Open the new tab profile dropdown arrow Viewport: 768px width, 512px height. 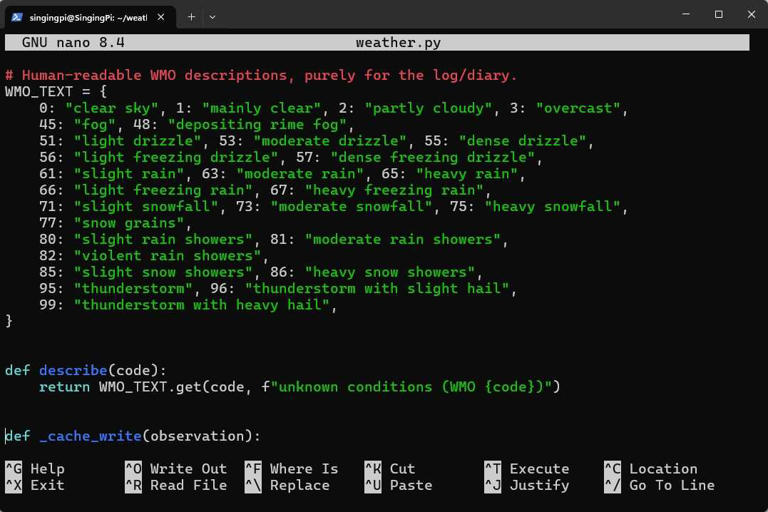[x=212, y=17]
